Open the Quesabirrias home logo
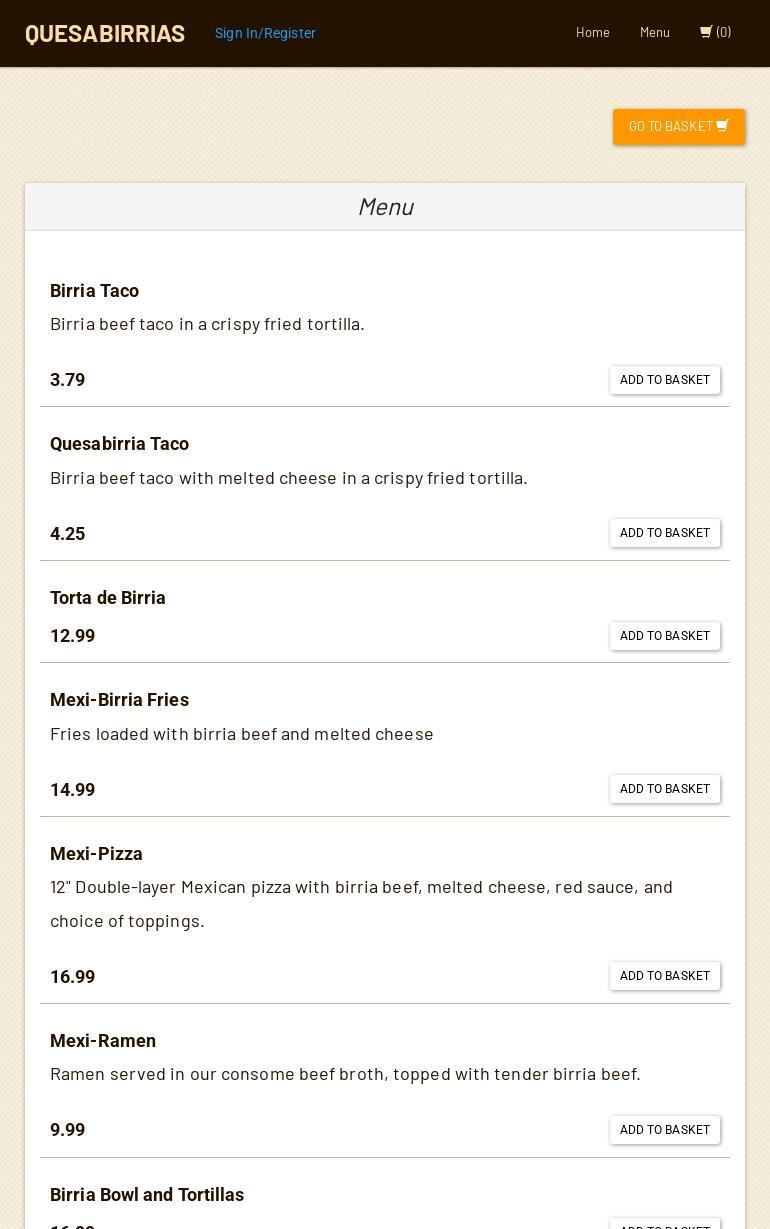This screenshot has width=770, height=1229. (105, 33)
